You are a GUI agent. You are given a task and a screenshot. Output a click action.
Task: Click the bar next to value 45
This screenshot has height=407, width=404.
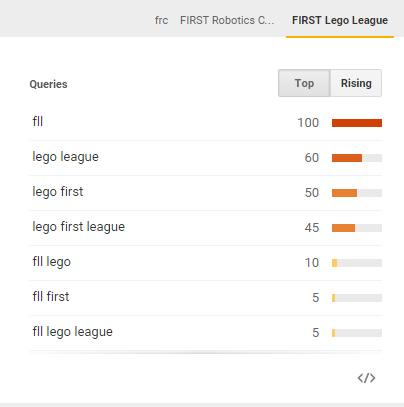(x=357, y=228)
